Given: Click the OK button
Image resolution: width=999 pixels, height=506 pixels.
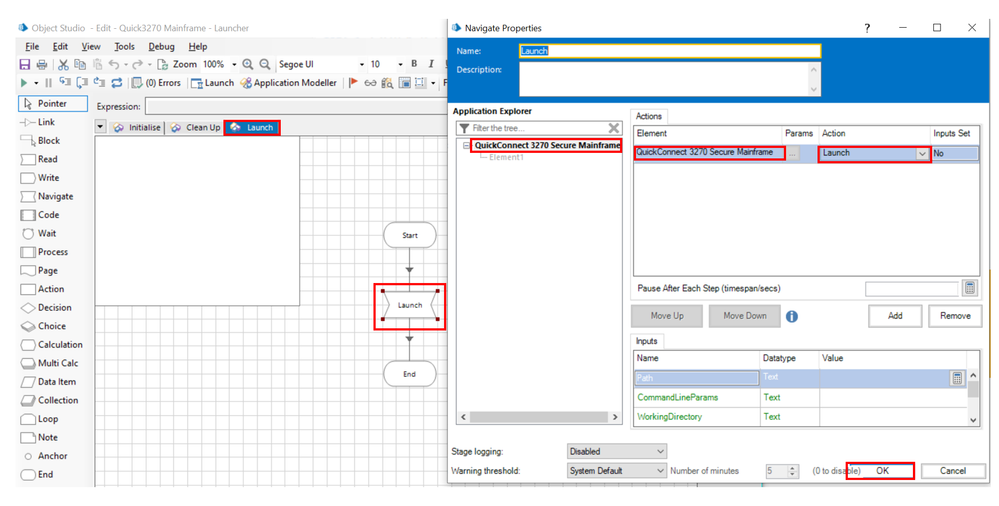Looking at the screenshot, I should (880, 471).
